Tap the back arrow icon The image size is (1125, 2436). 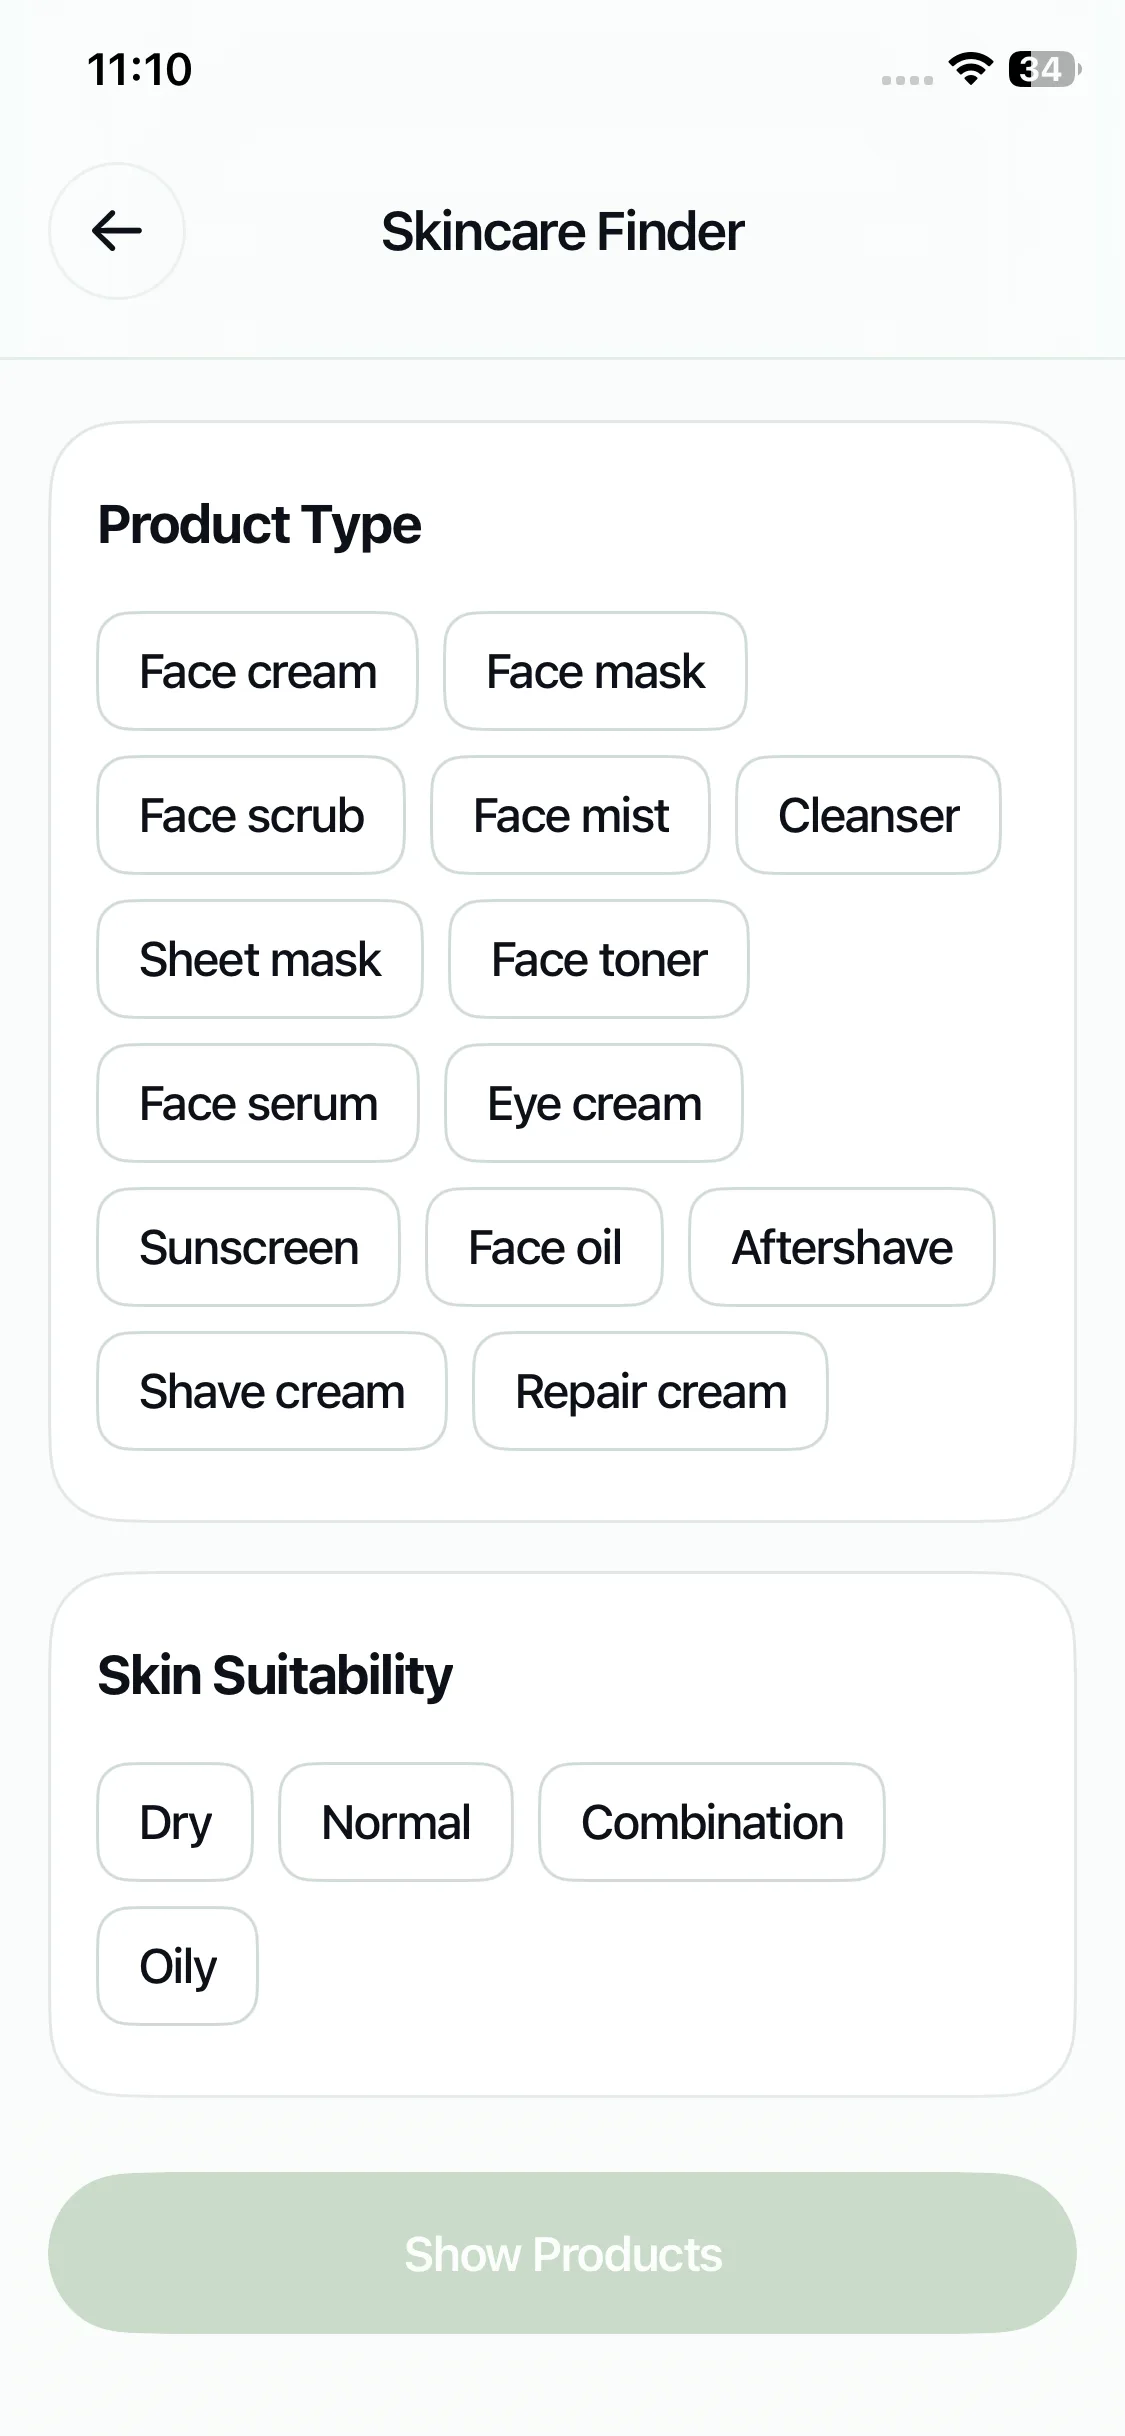pyautogui.click(x=117, y=231)
